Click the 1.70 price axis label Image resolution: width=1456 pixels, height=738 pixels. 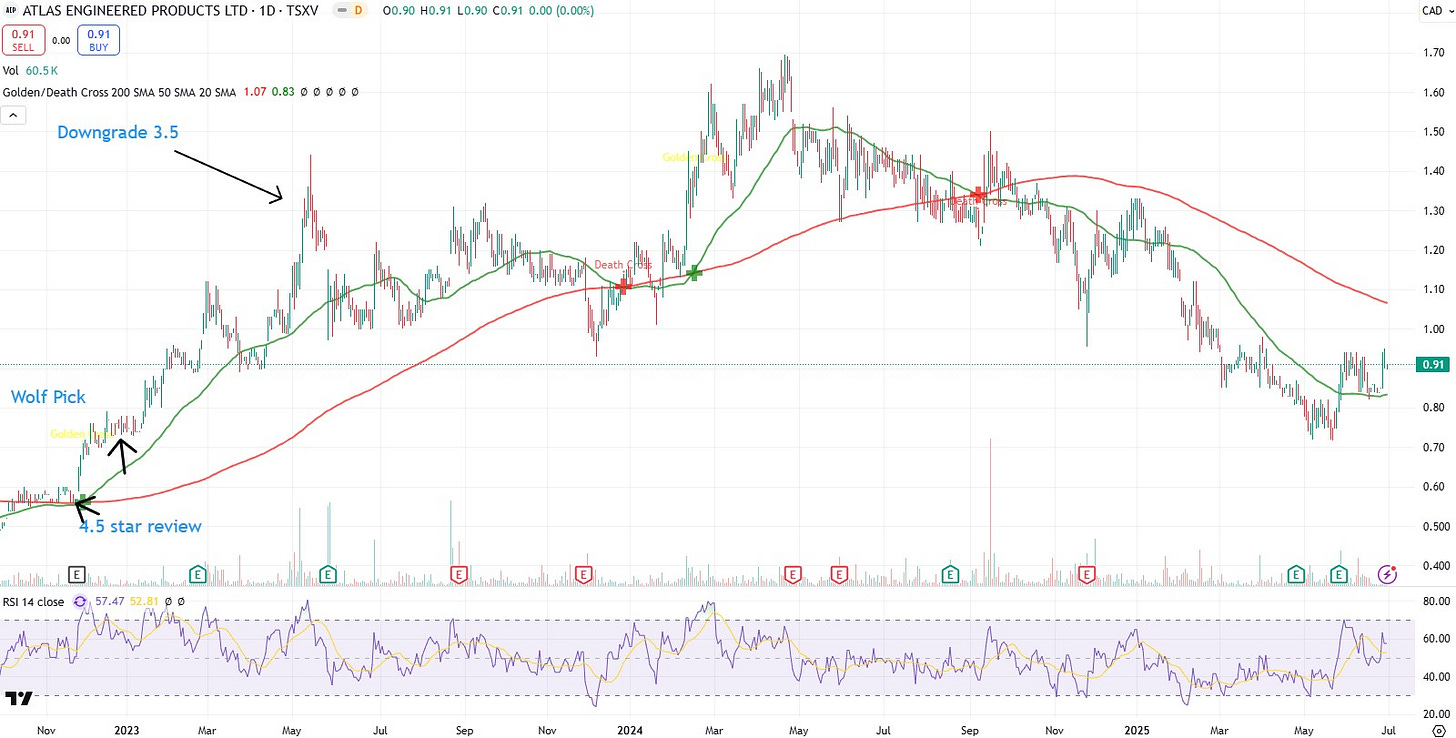(1432, 53)
